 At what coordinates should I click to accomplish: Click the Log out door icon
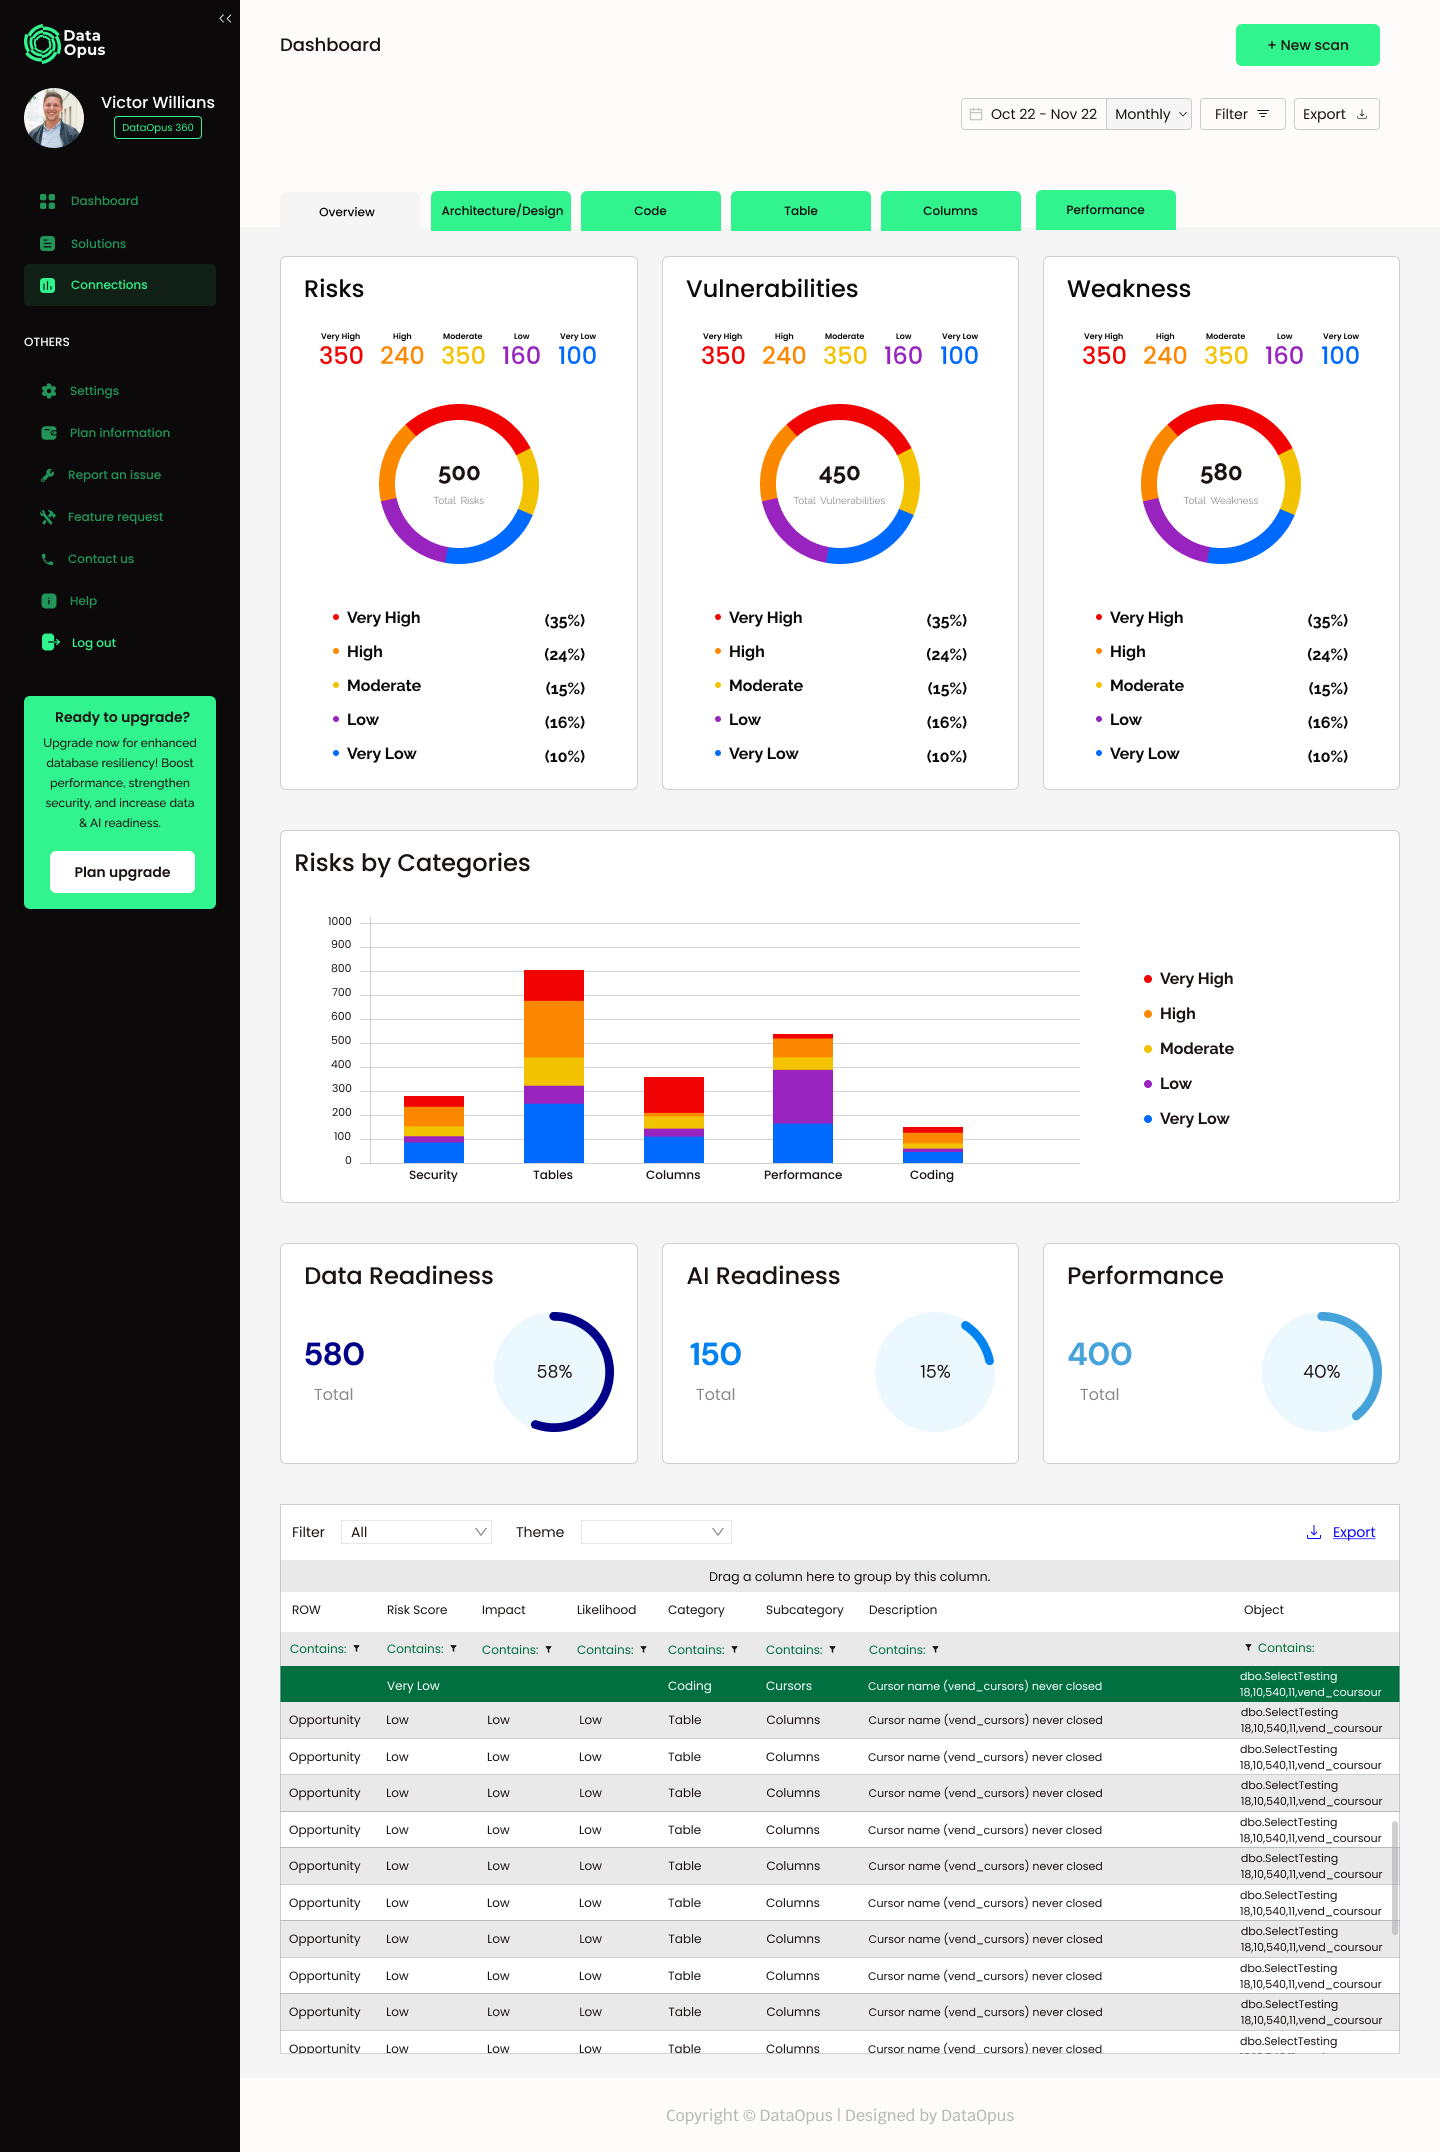pos(50,642)
